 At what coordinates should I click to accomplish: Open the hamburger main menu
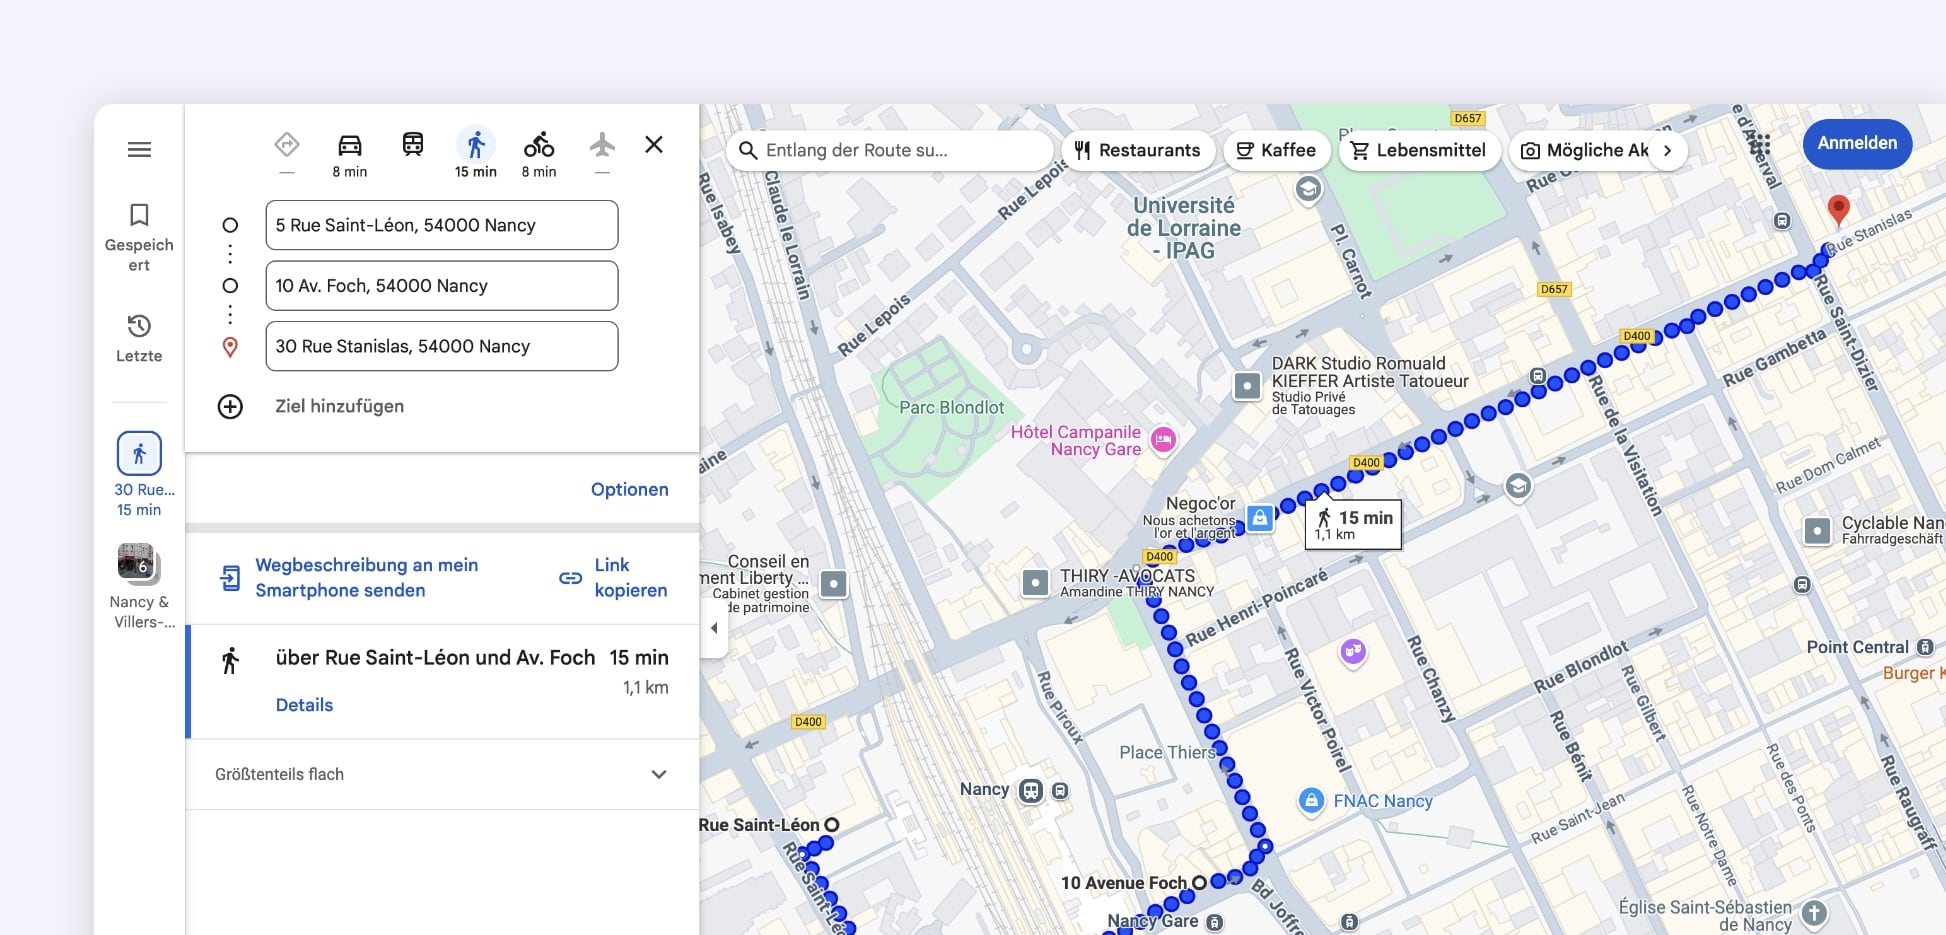click(139, 150)
